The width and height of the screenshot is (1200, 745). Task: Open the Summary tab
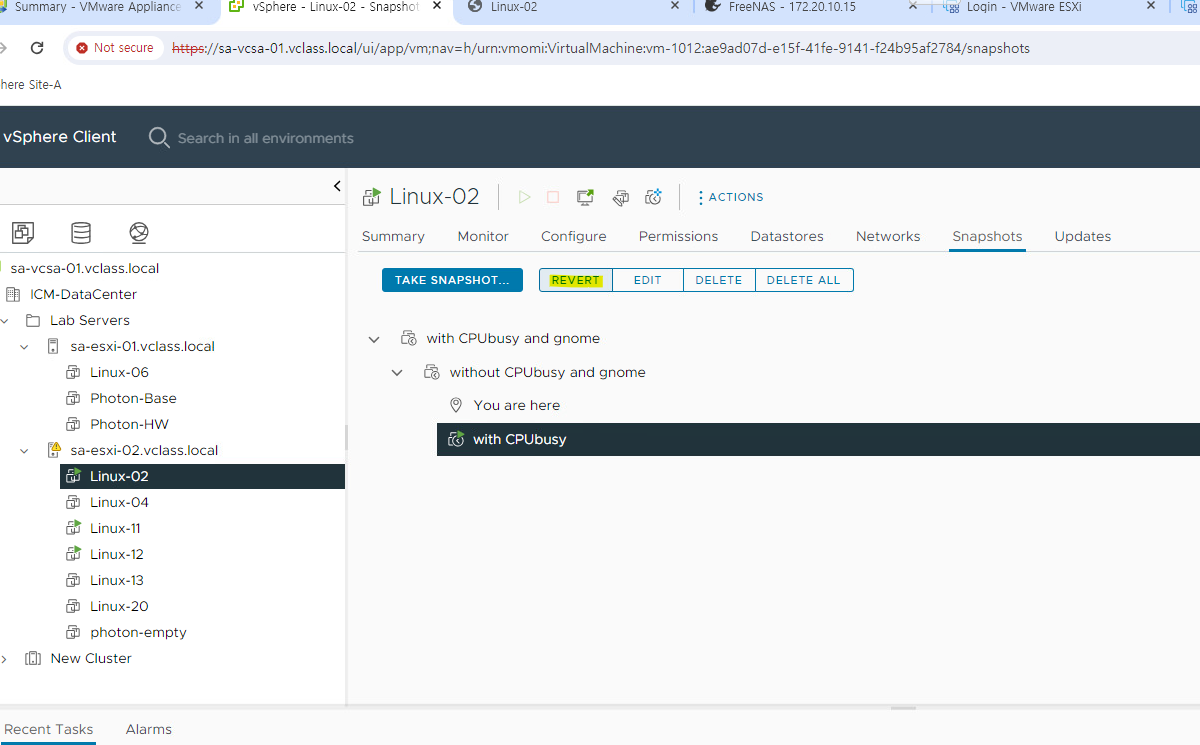pyautogui.click(x=393, y=236)
